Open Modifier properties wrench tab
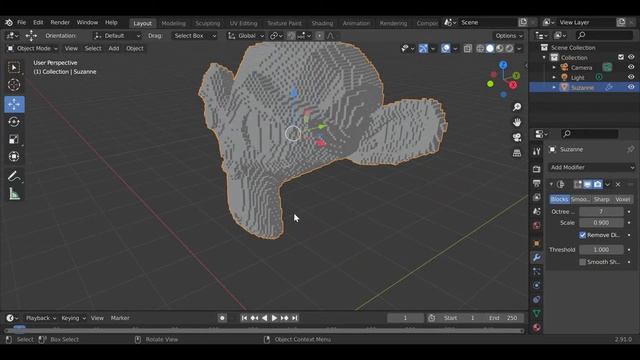 coord(536,257)
